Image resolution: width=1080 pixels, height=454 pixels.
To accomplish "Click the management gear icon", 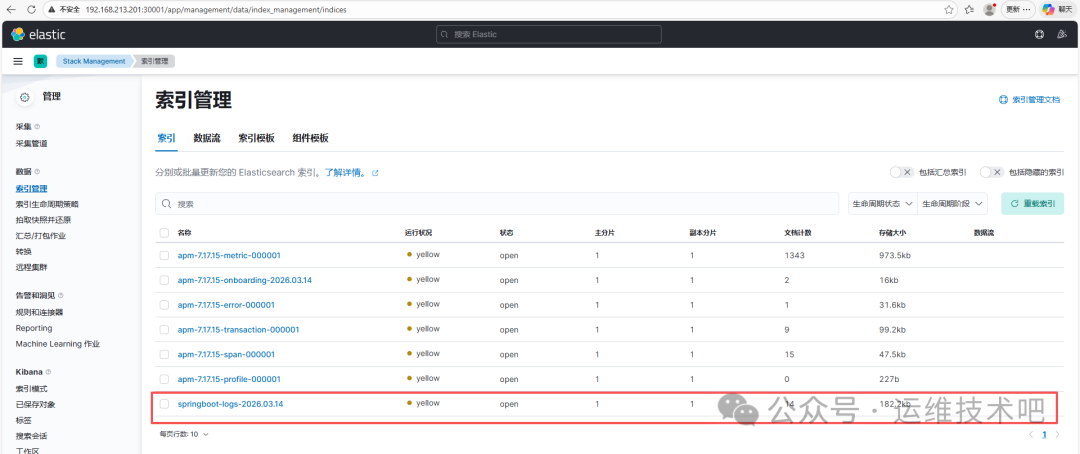I will (24, 98).
